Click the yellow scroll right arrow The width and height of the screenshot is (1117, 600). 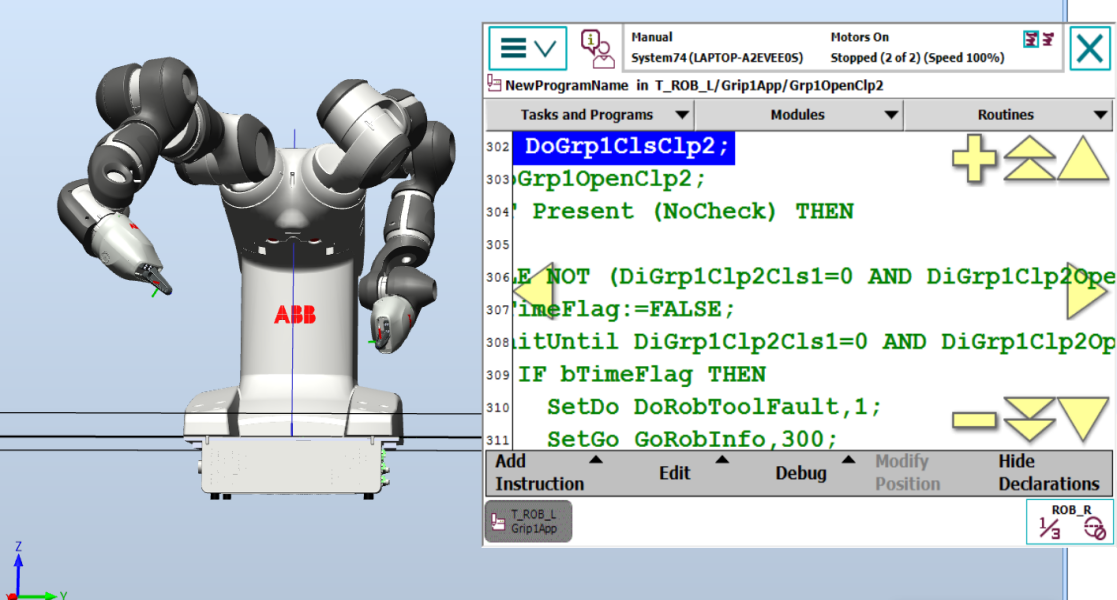pyautogui.click(x=1087, y=291)
